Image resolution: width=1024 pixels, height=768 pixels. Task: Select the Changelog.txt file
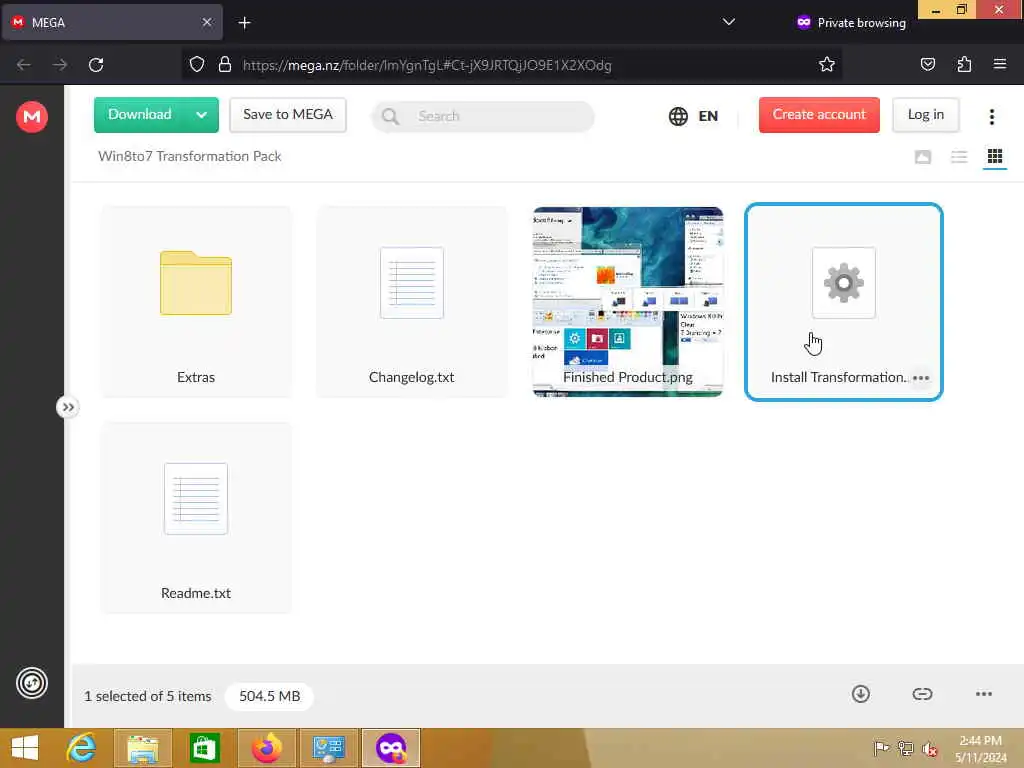click(x=411, y=301)
